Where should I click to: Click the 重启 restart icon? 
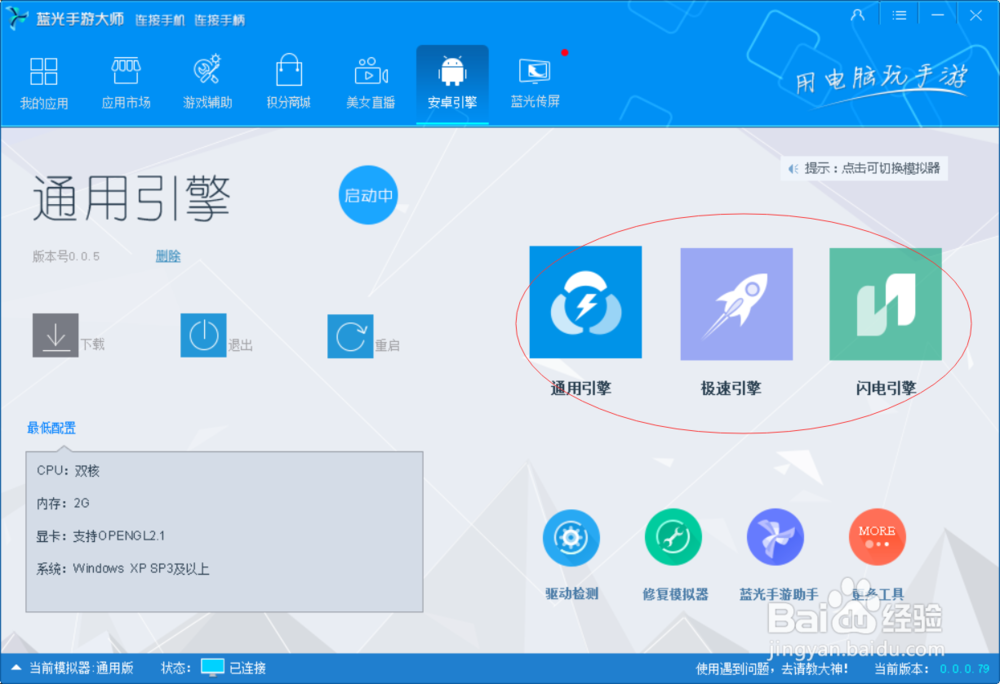(x=350, y=336)
